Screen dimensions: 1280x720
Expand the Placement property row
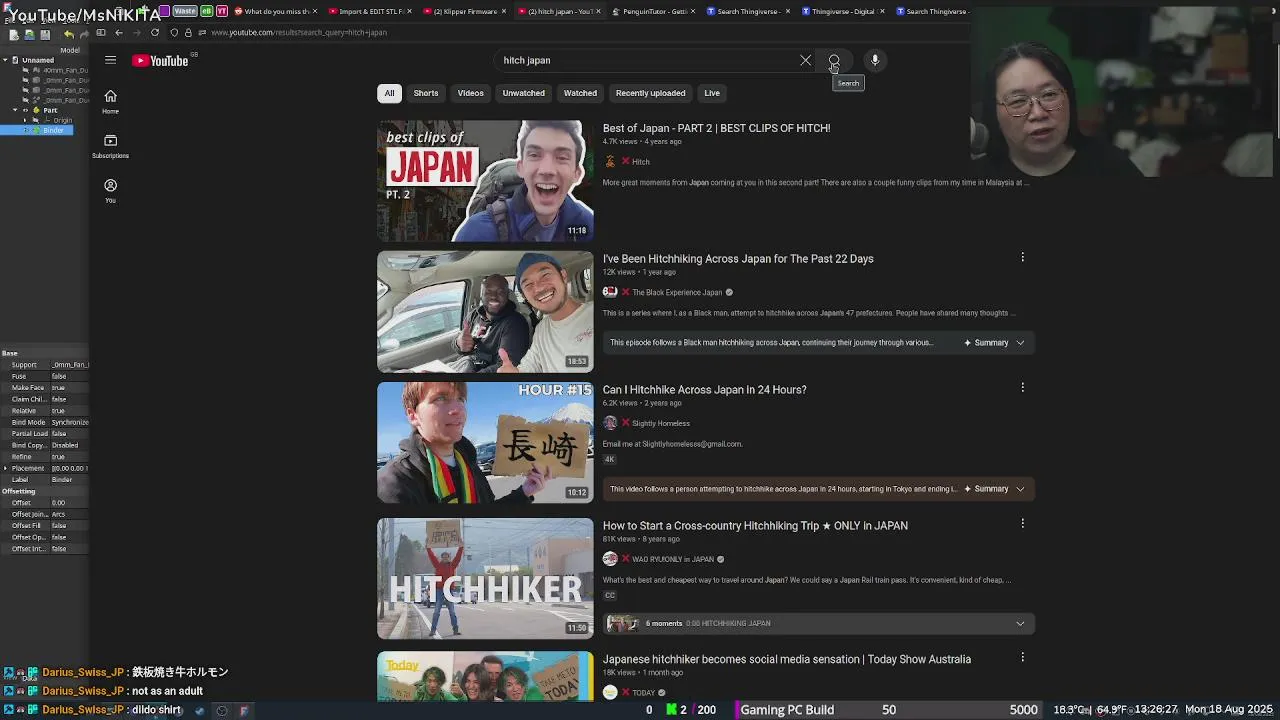tap(5, 468)
